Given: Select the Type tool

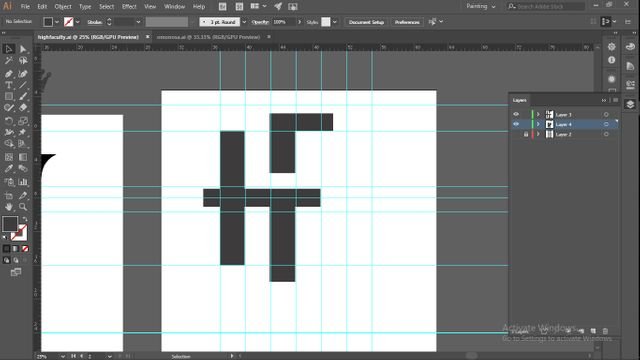Looking at the screenshot, I should tap(9, 85).
